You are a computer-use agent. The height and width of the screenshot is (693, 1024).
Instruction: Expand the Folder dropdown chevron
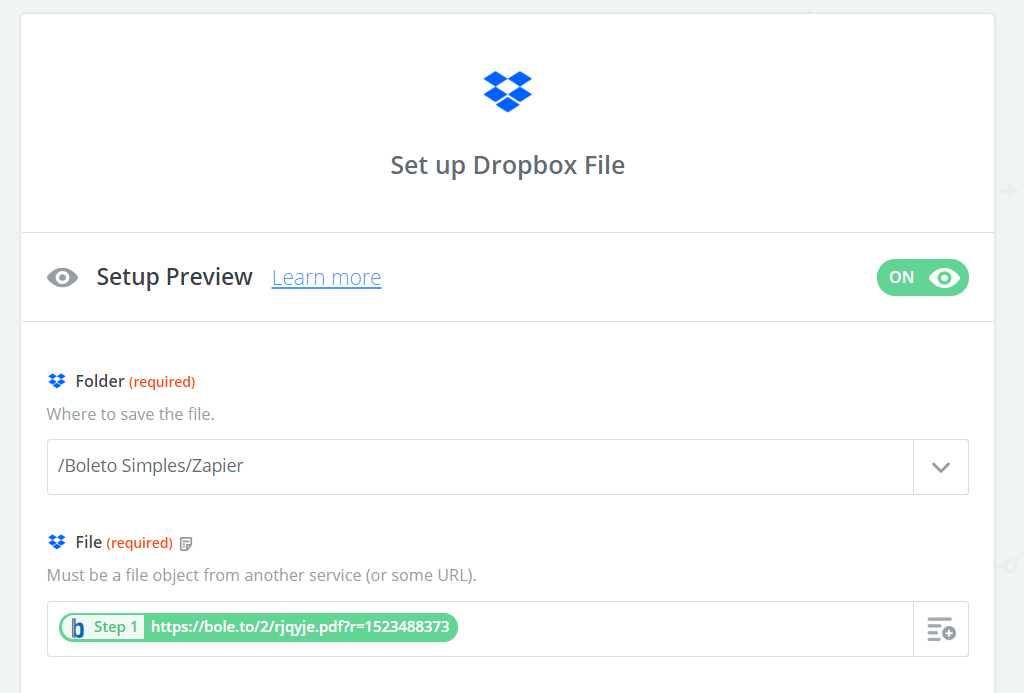click(x=940, y=467)
